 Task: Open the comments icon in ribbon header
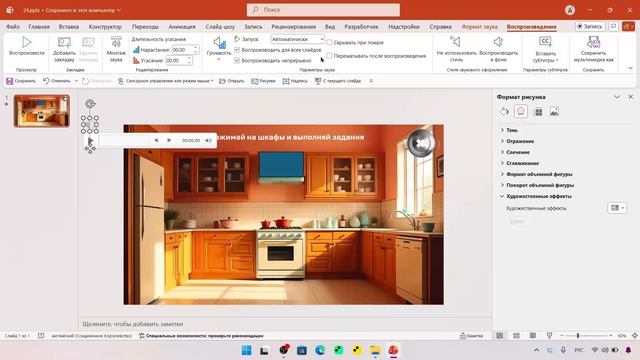pyautogui.click(x=613, y=26)
